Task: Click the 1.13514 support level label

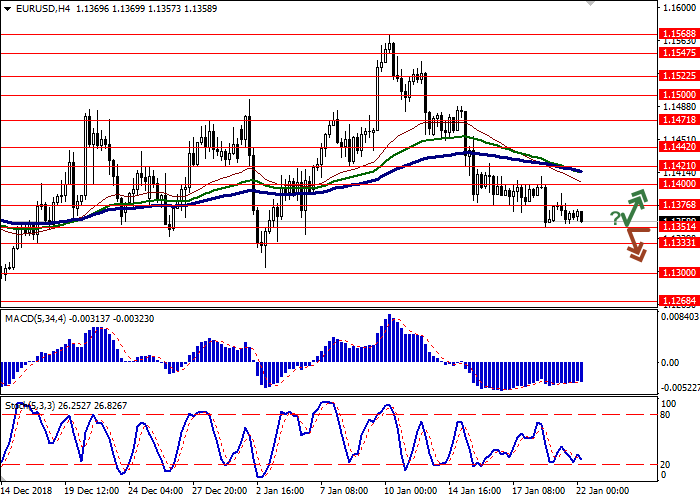Action: tap(677, 227)
